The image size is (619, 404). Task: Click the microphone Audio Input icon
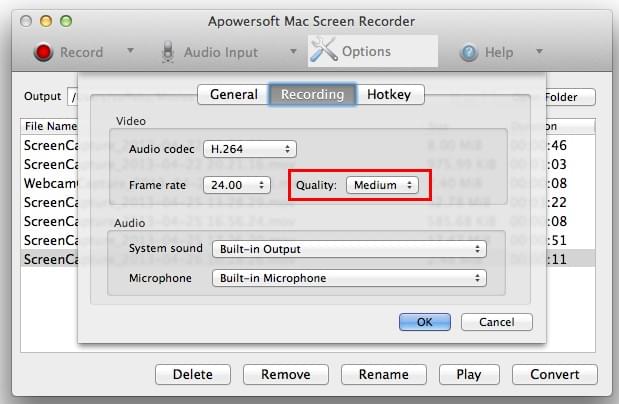(x=168, y=52)
